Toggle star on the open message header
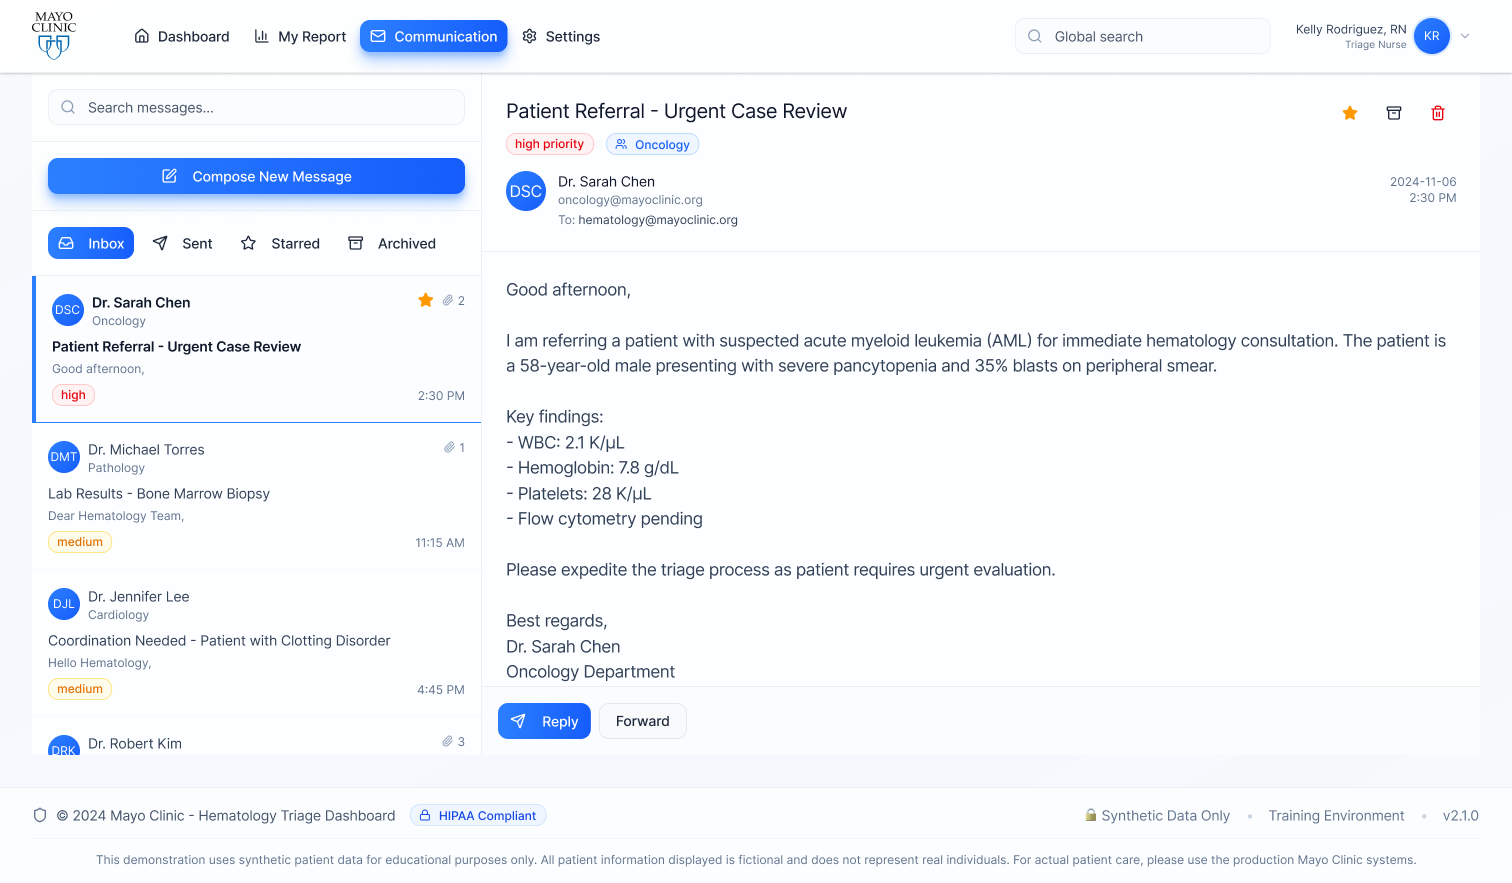 [x=1349, y=113]
